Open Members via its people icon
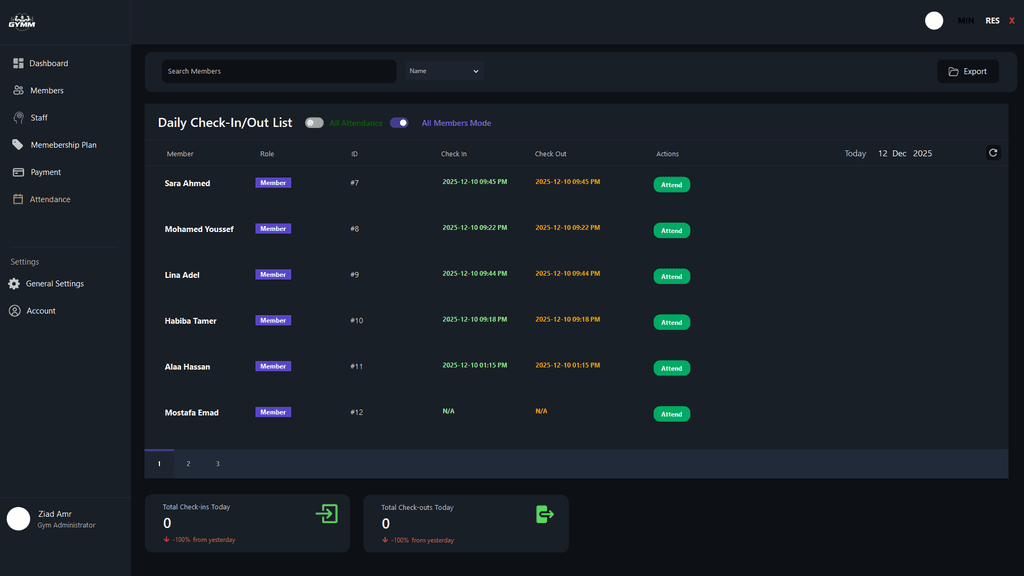The width and height of the screenshot is (1024, 576). [18, 90]
